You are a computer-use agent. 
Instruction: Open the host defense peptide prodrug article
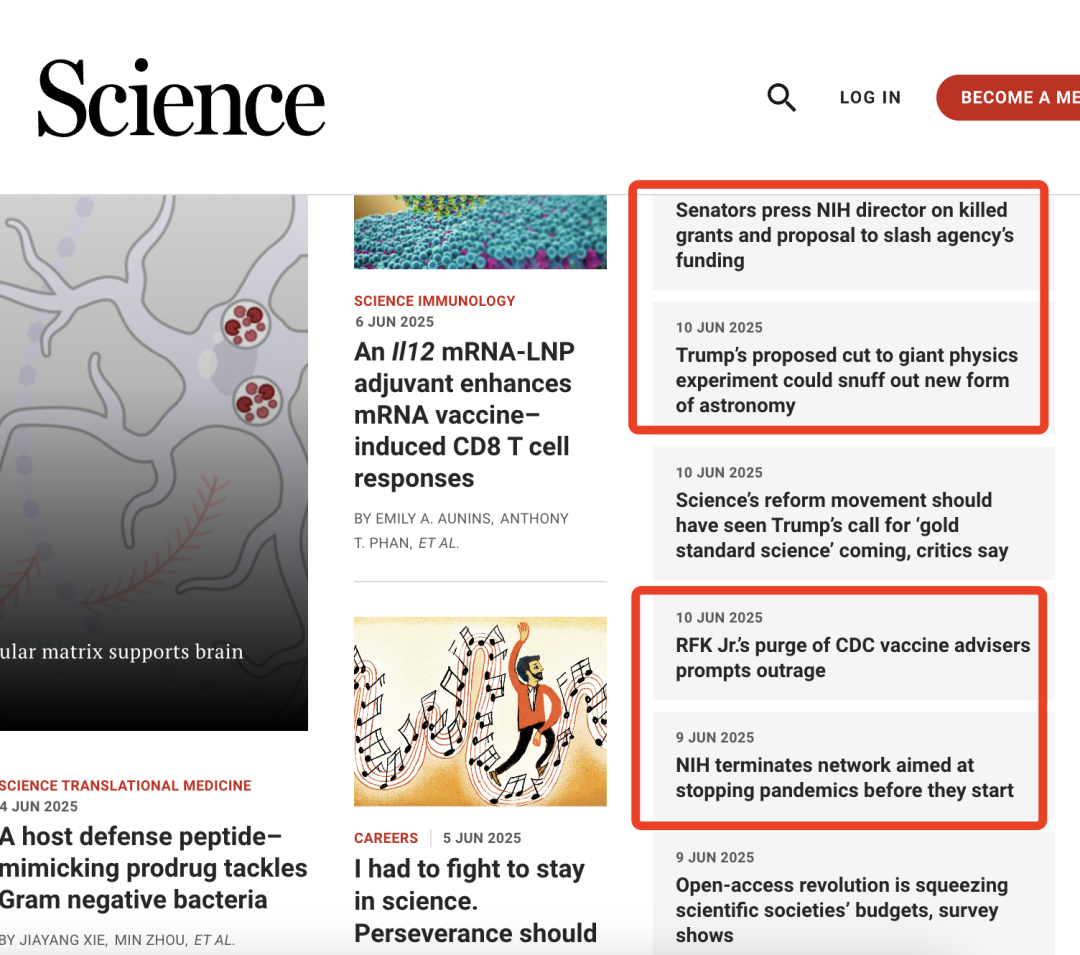click(x=152, y=867)
